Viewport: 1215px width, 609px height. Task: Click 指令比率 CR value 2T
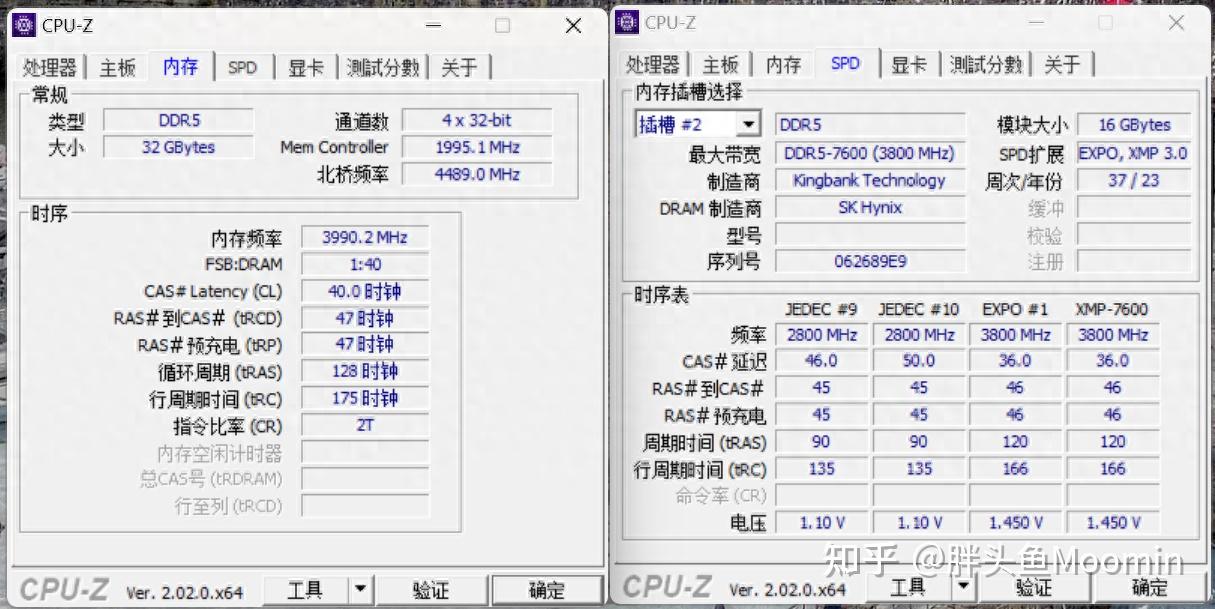tap(365, 425)
